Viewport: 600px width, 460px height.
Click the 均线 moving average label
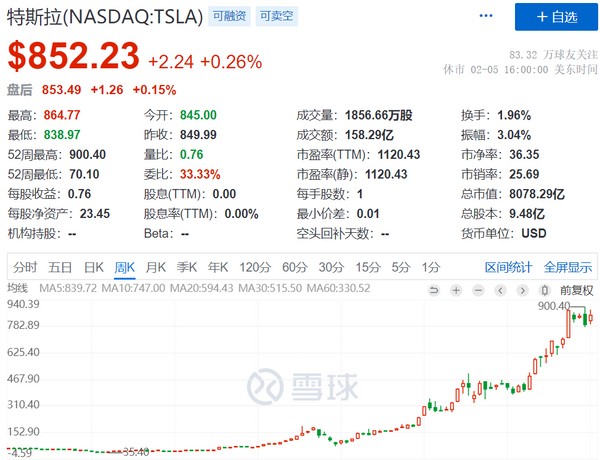pyautogui.click(x=18, y=288)
